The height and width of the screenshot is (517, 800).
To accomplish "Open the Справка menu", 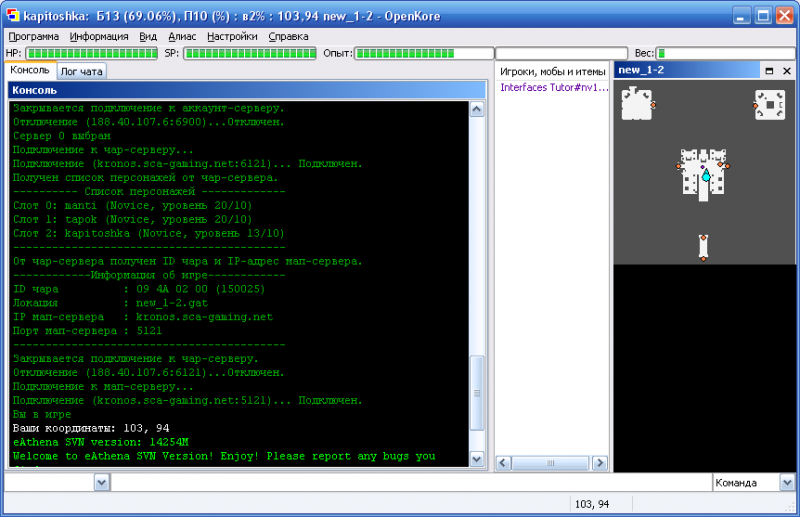I will pyautogui.click(x=288, y=37).
